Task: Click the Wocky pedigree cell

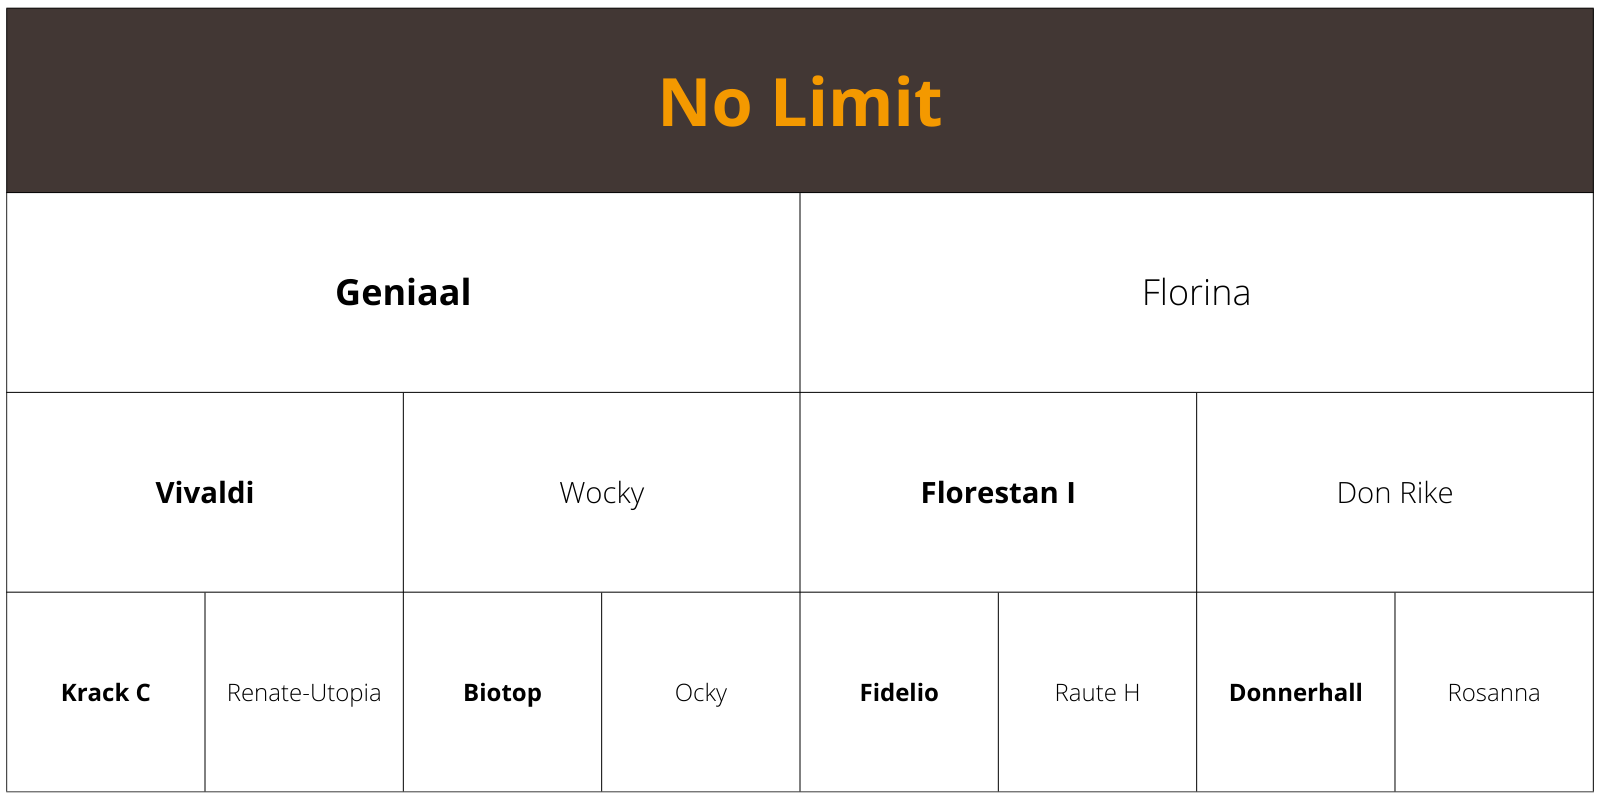Action: (x=601, y=492)
